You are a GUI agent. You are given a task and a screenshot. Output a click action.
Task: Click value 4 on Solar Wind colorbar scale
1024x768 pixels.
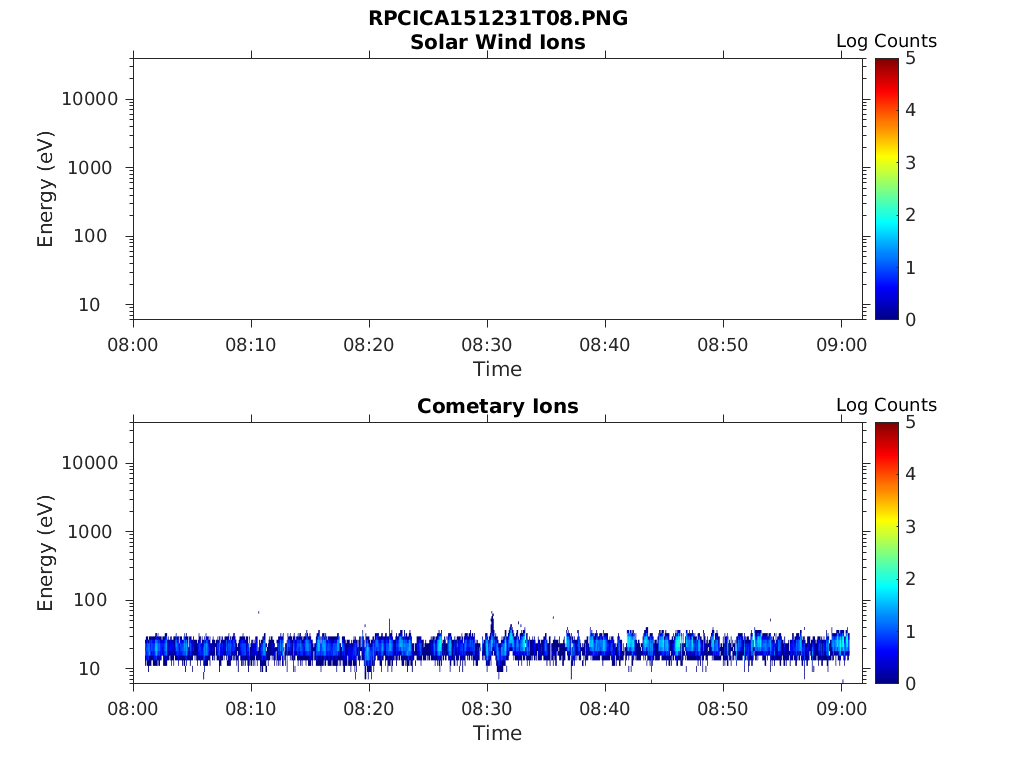910,110
